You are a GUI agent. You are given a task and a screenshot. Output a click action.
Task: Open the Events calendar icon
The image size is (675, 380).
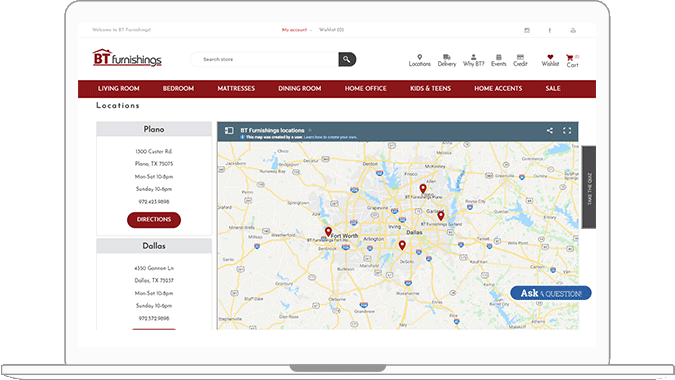point(499,57)
